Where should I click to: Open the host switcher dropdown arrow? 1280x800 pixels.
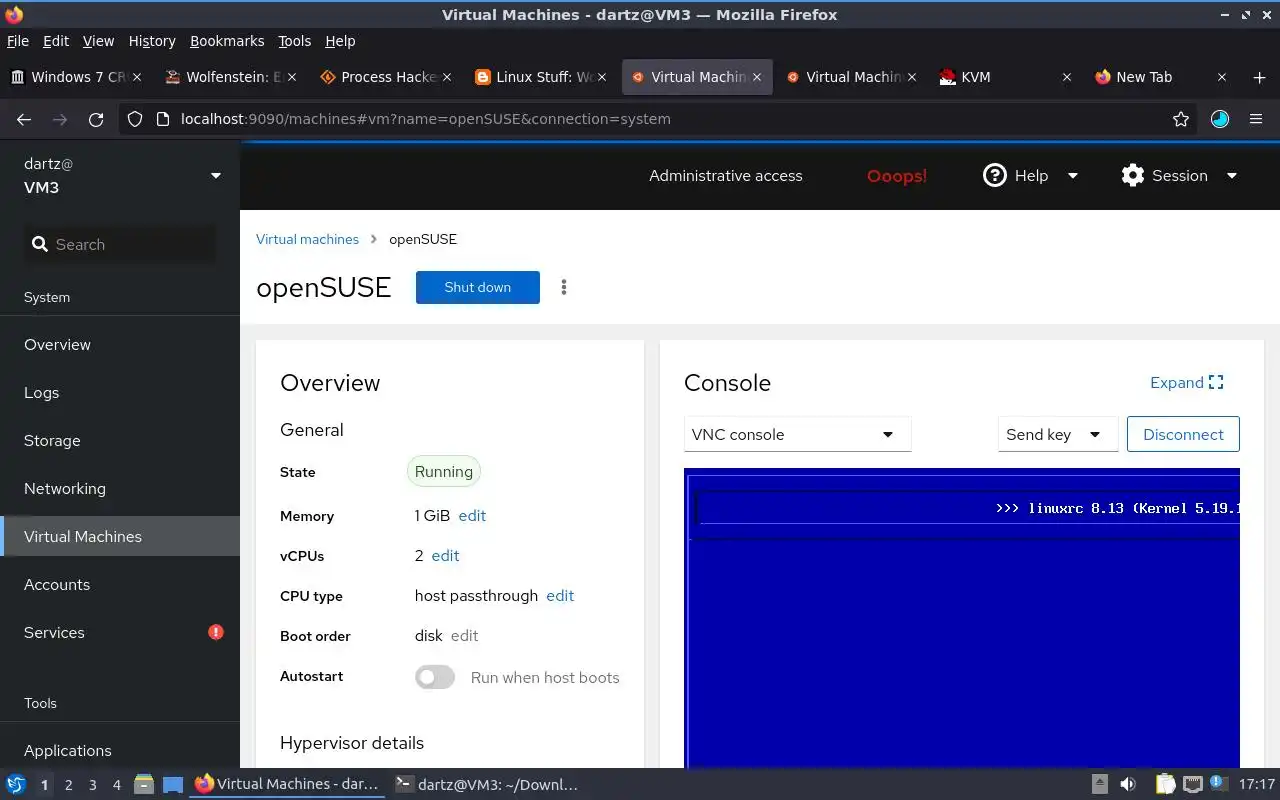point(215,176)
